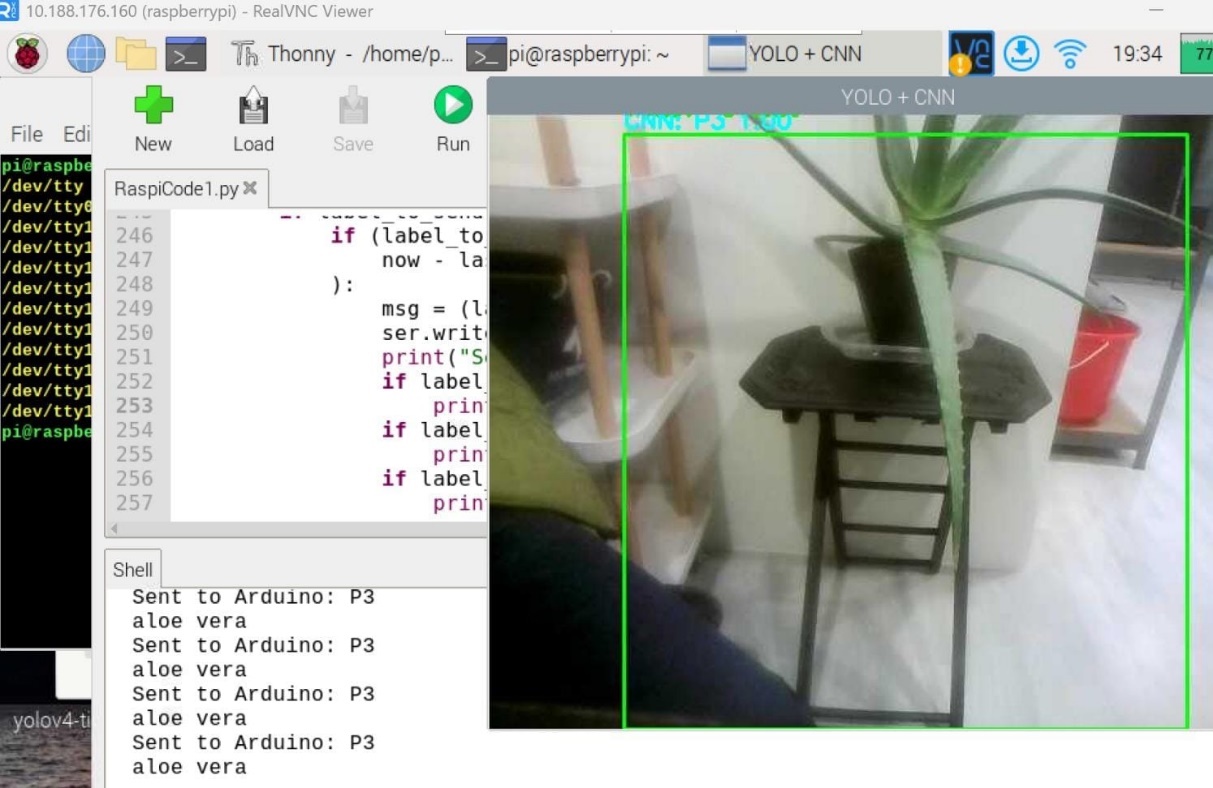
Task: Switch to the Thonny taskbar window
Action: [343, 54]
